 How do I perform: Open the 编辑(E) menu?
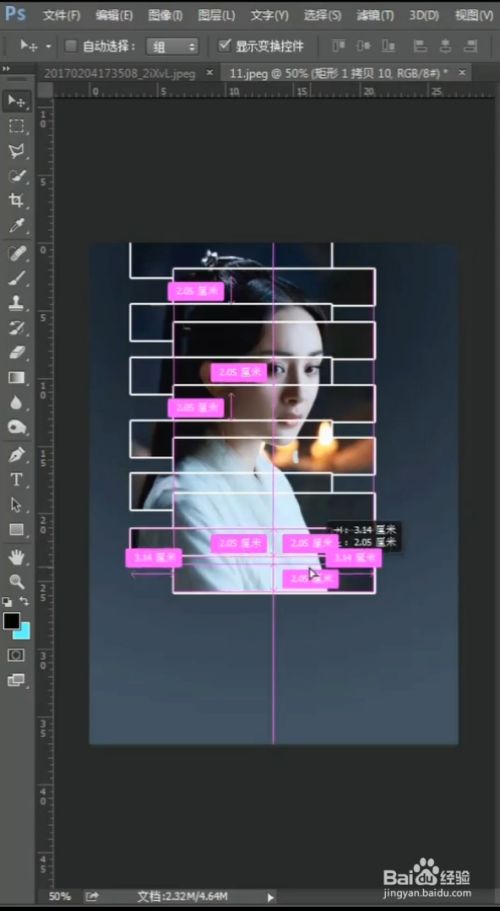[114, 16]
